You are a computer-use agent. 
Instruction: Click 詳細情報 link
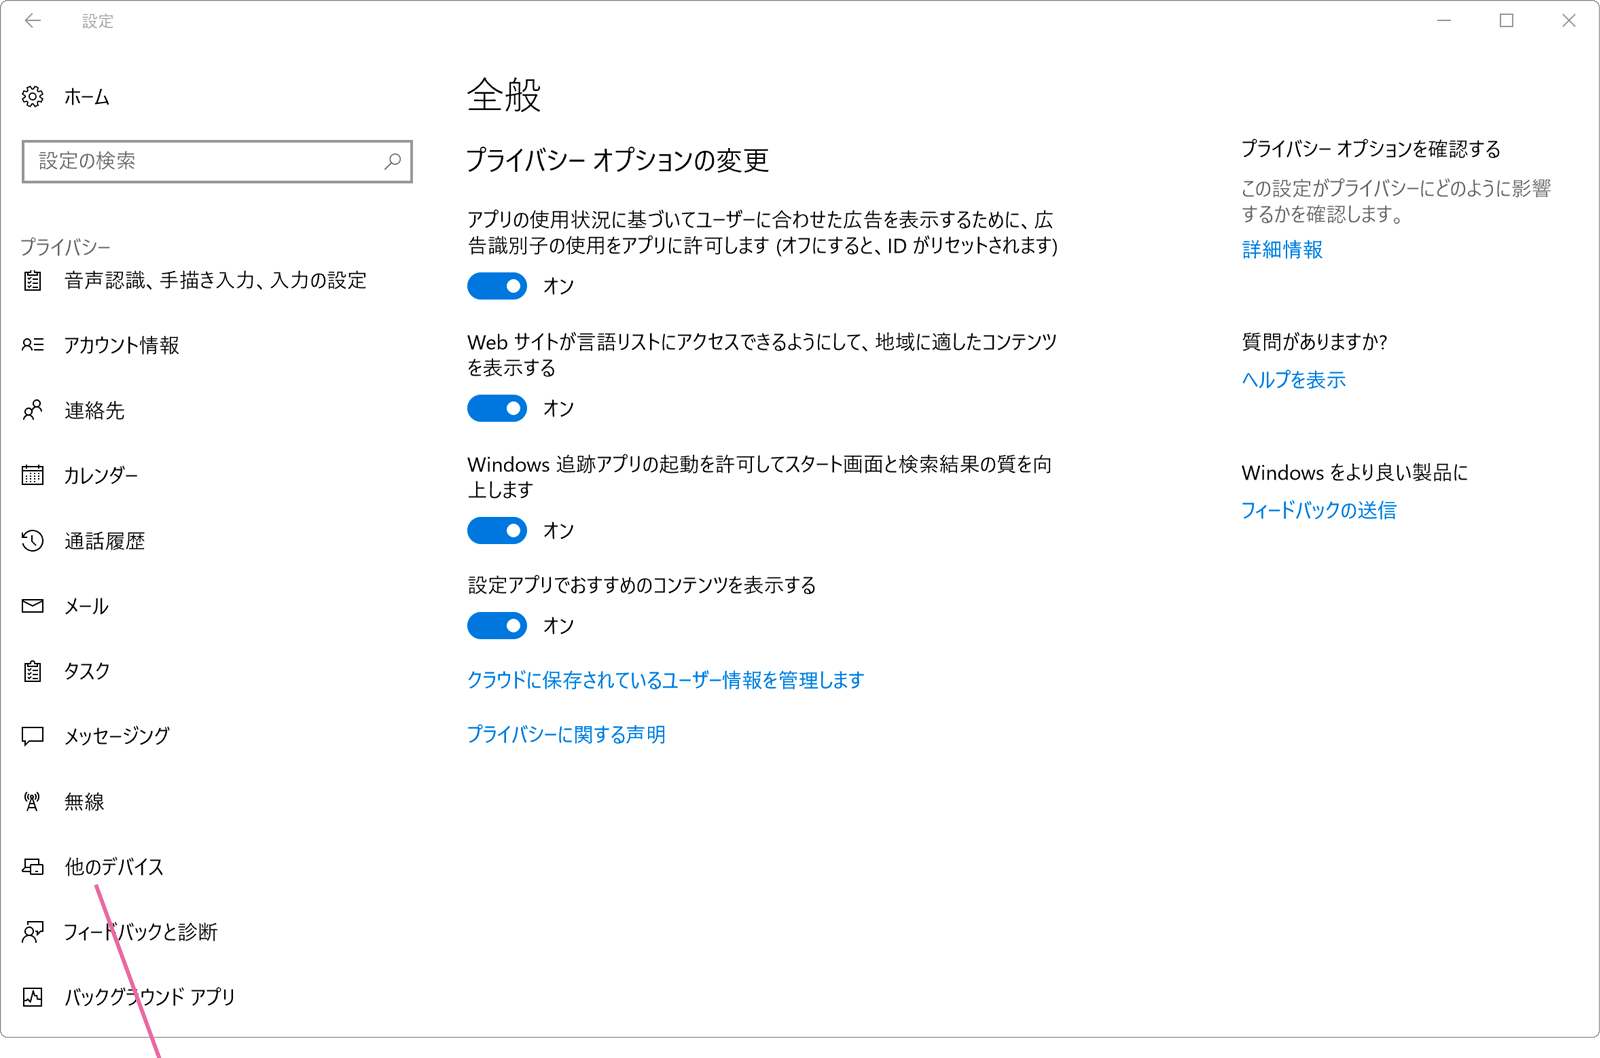1282,249
